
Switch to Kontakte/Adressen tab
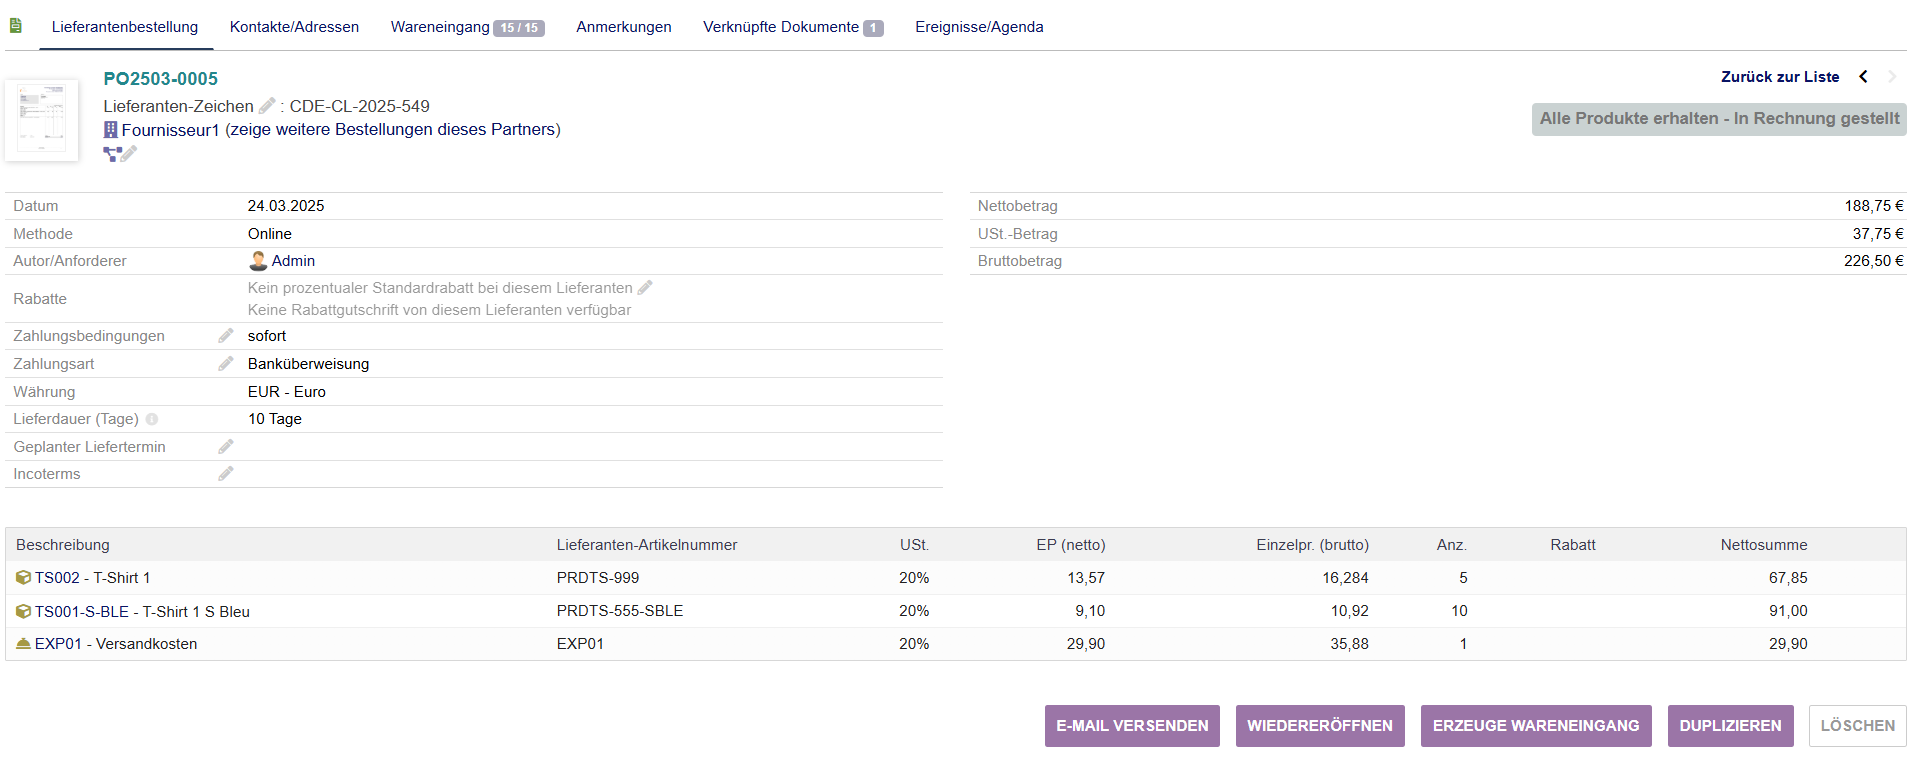(x=294, y=27)
